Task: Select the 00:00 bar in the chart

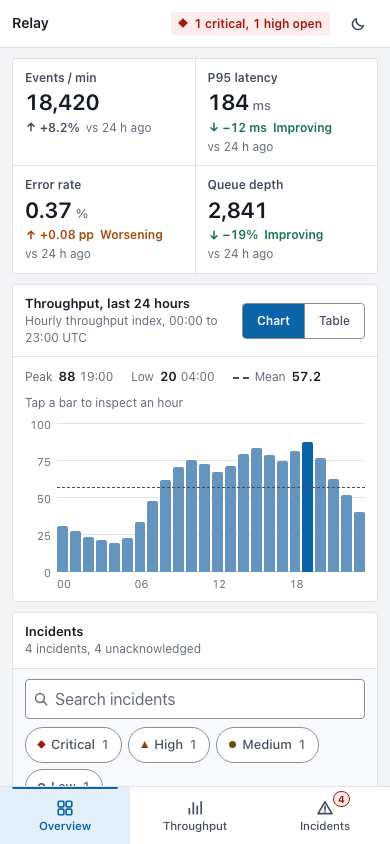Action: point(62,549)
